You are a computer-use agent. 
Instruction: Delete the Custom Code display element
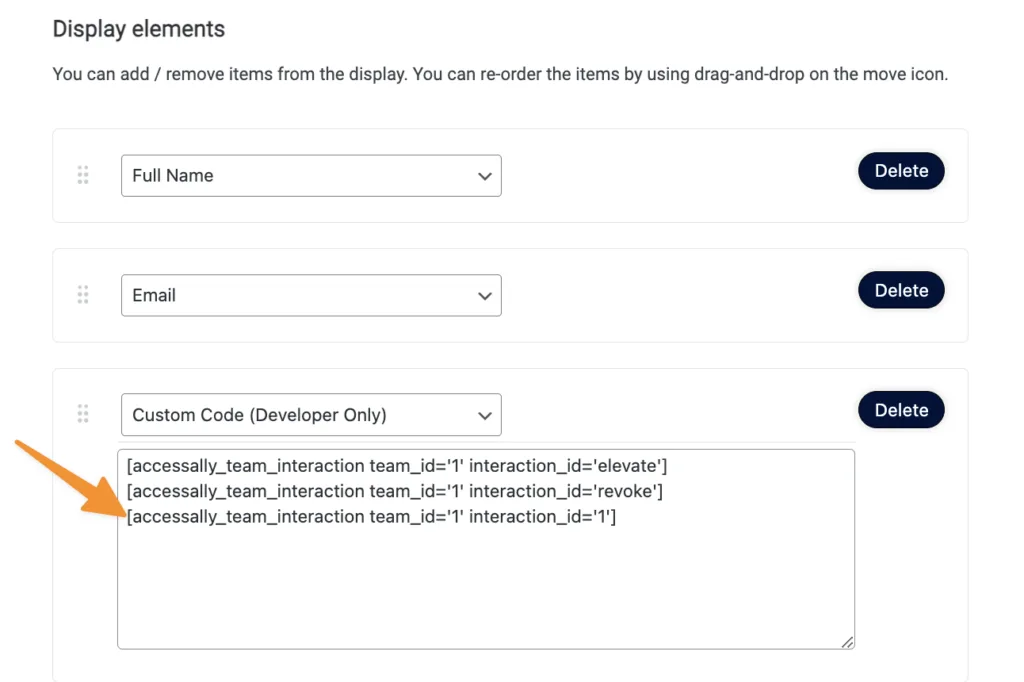[900, 409]
